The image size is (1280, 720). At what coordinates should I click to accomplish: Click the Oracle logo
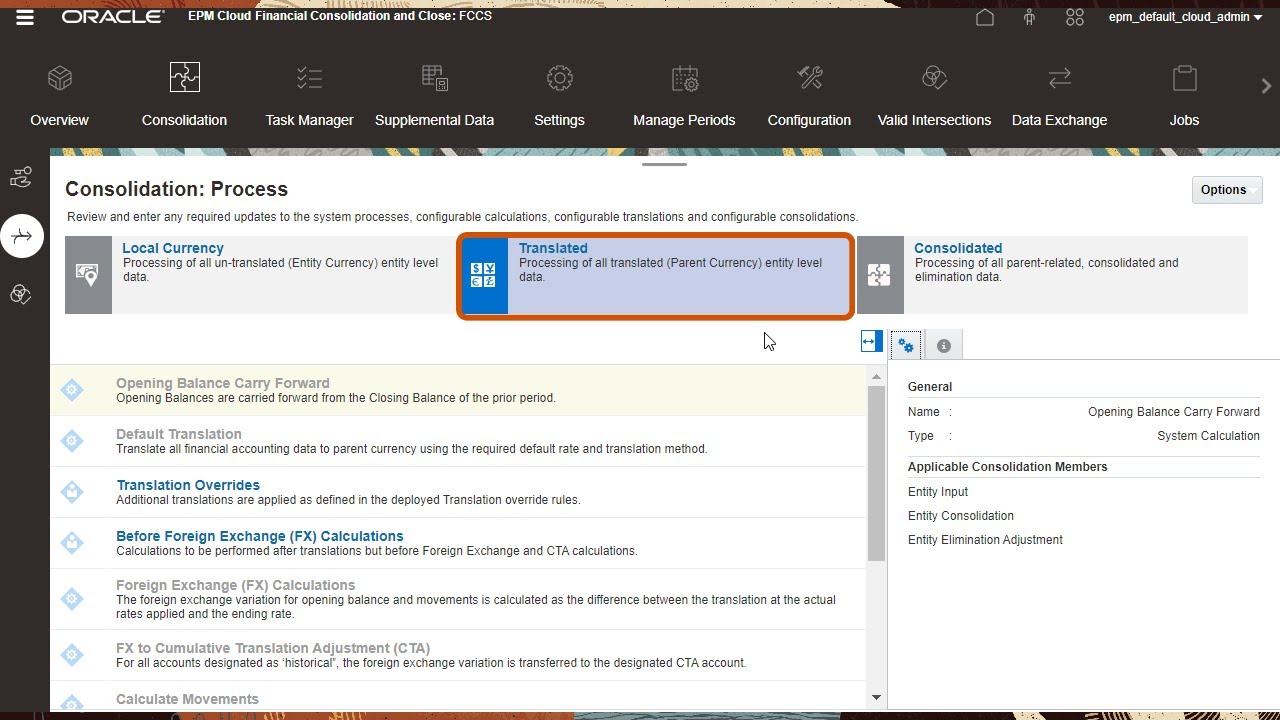(x=113, y=17)
